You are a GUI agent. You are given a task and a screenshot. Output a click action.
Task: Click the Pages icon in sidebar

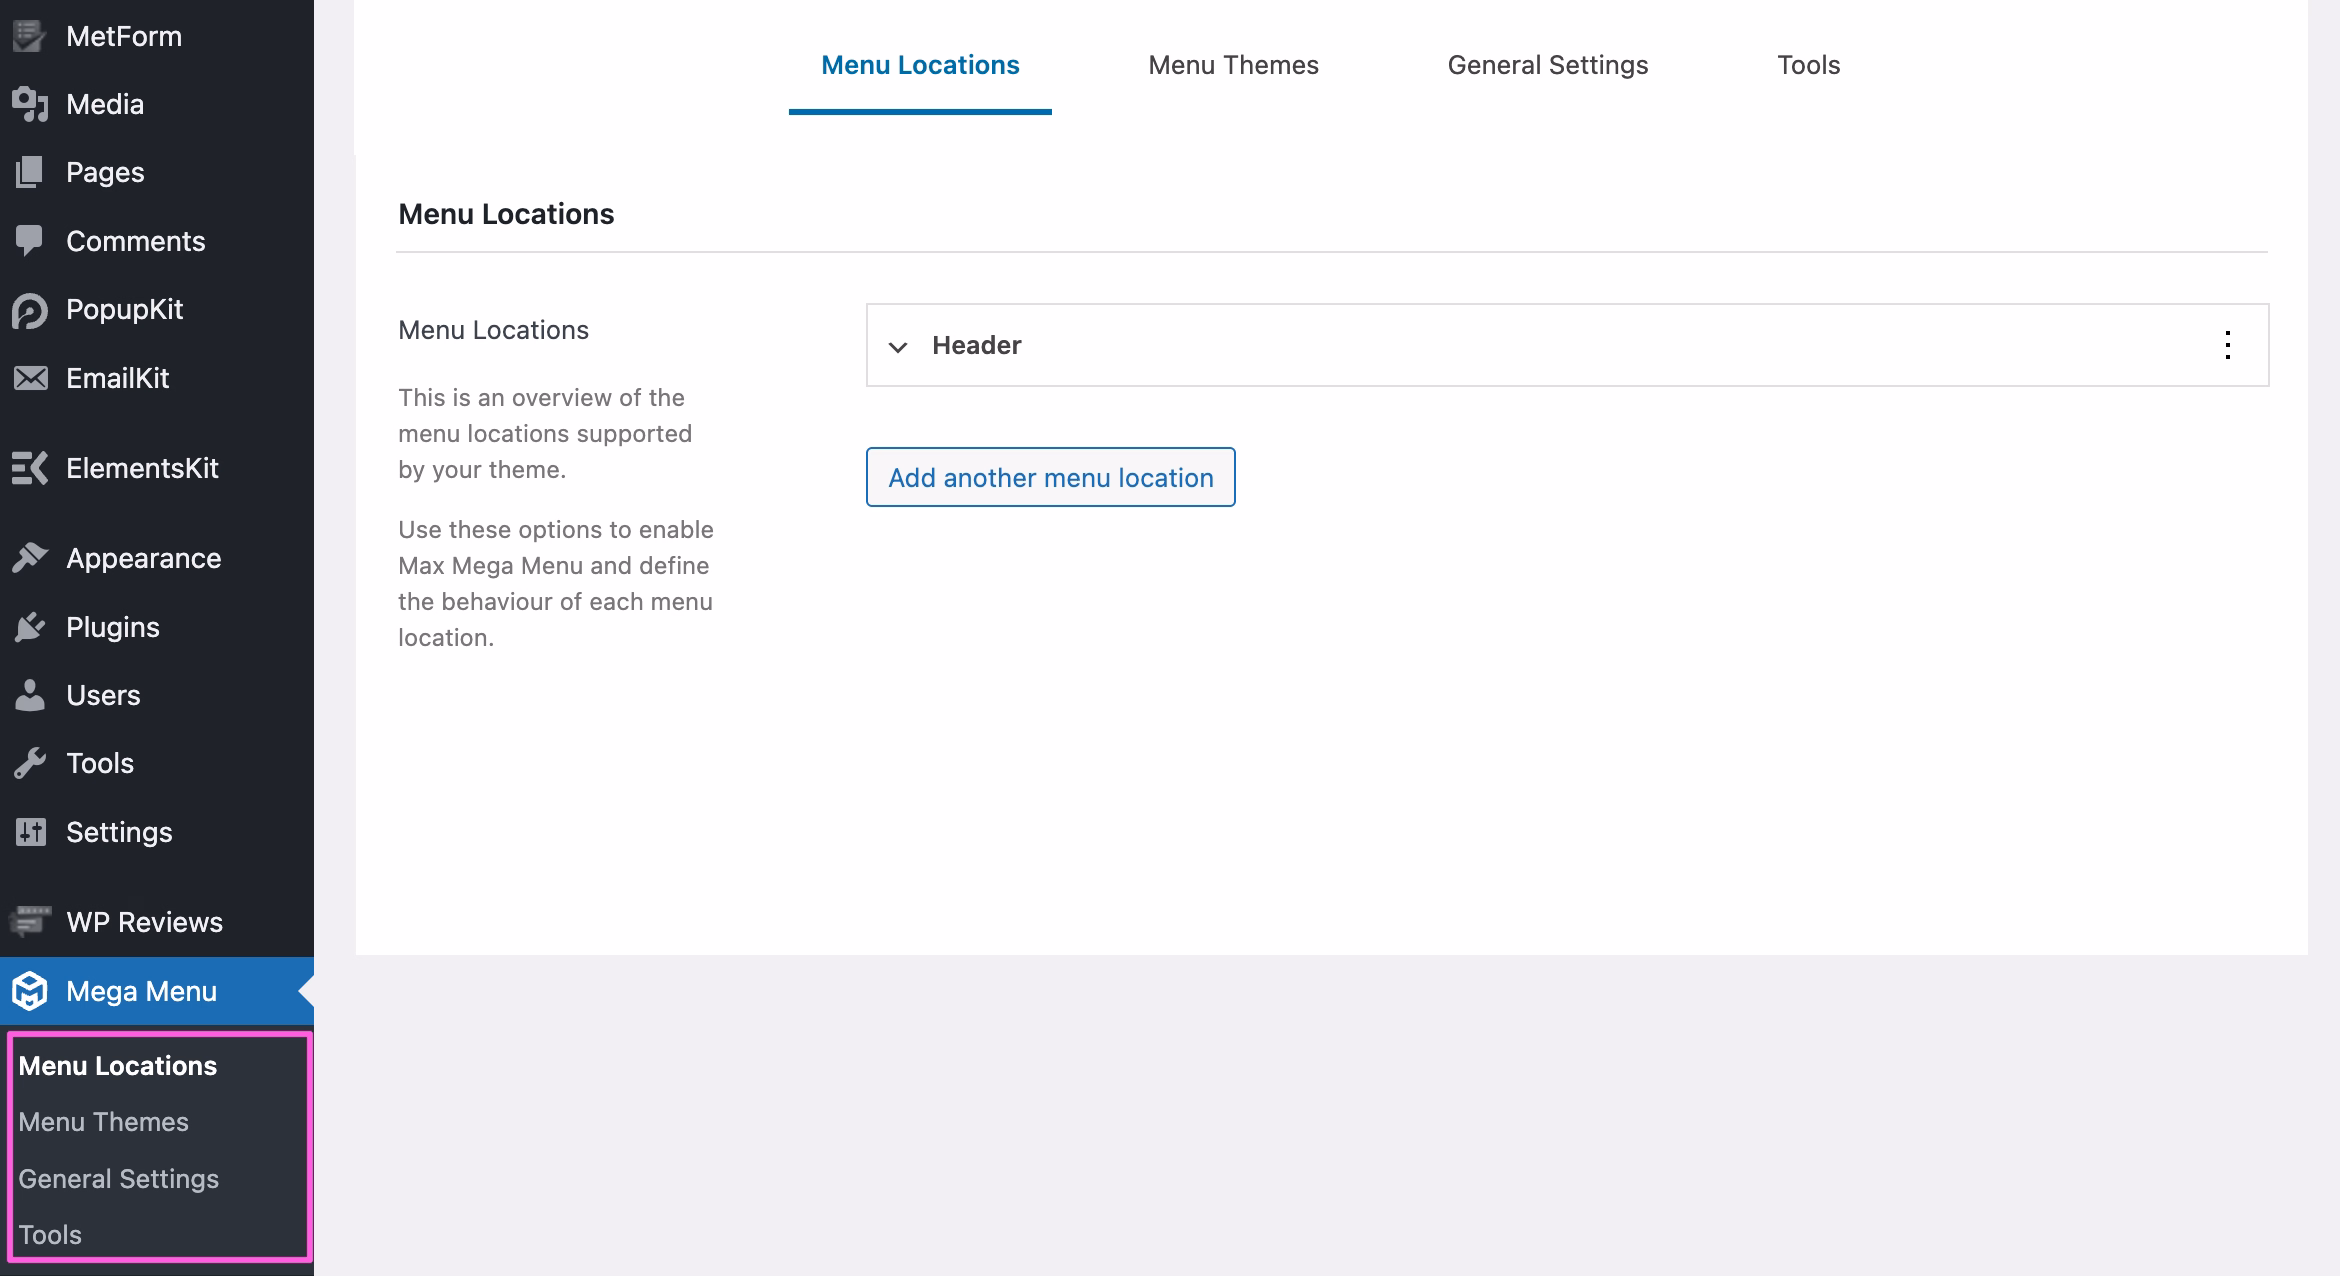pyautogui.click(x=30, y=172)
